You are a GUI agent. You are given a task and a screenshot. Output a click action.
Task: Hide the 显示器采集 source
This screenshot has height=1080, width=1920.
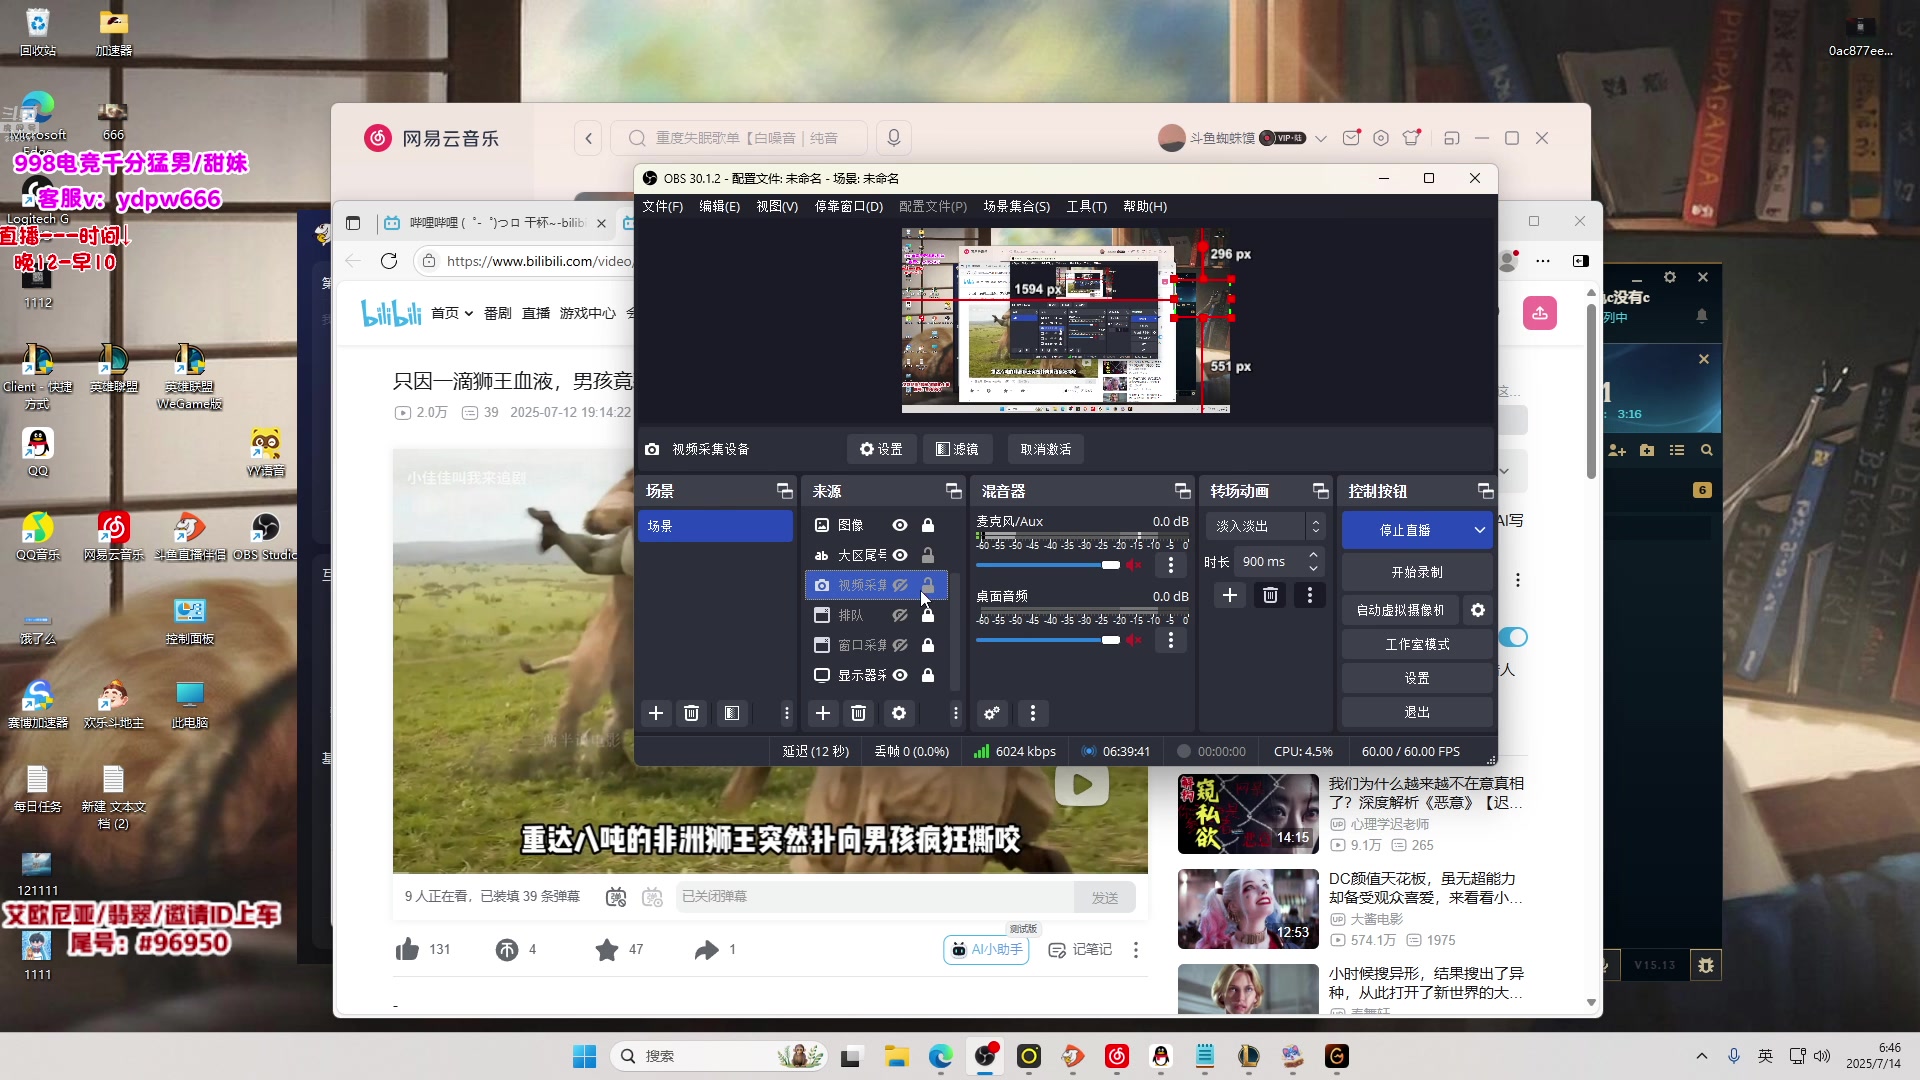click(900, 675)
